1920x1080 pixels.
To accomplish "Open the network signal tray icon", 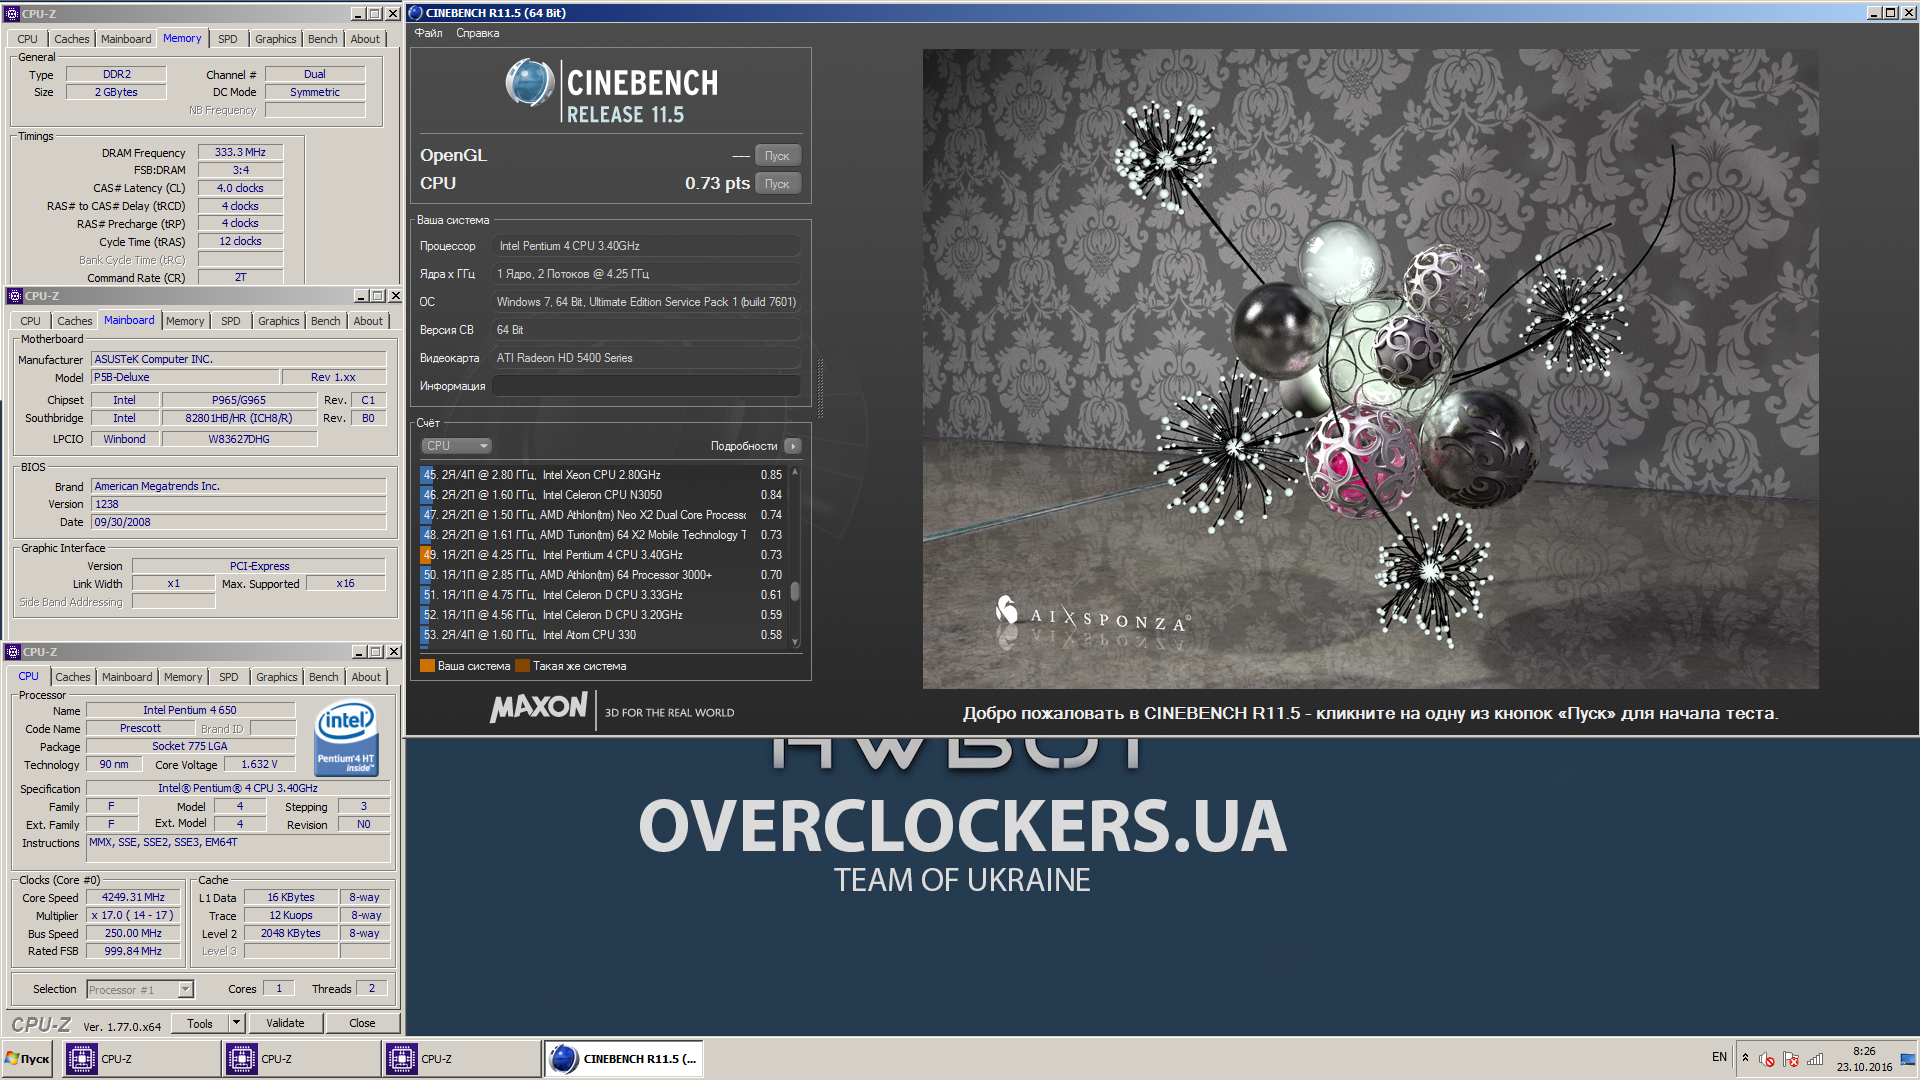I will click(x=1815, y=1059).
